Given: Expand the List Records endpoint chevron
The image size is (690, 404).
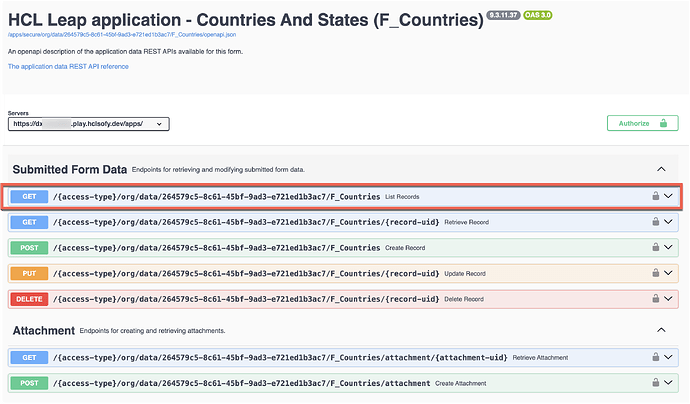Looking at the screenshot, I should point(668,196).
